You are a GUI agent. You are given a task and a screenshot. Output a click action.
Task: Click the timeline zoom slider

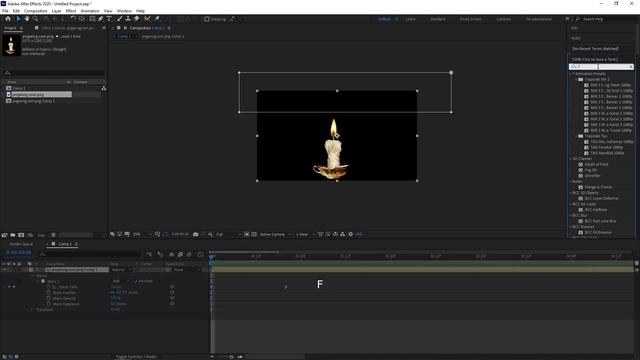(231, 357)
